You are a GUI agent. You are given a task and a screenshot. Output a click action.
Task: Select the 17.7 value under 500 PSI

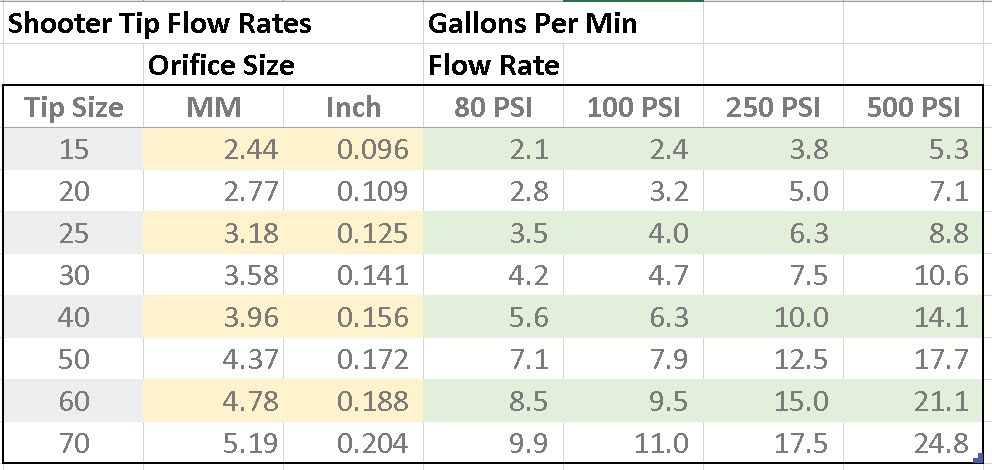click(x=914, y=358)
